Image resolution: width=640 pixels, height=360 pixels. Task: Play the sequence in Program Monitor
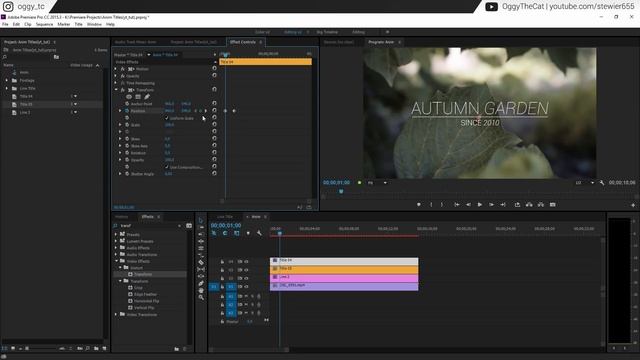480,204
